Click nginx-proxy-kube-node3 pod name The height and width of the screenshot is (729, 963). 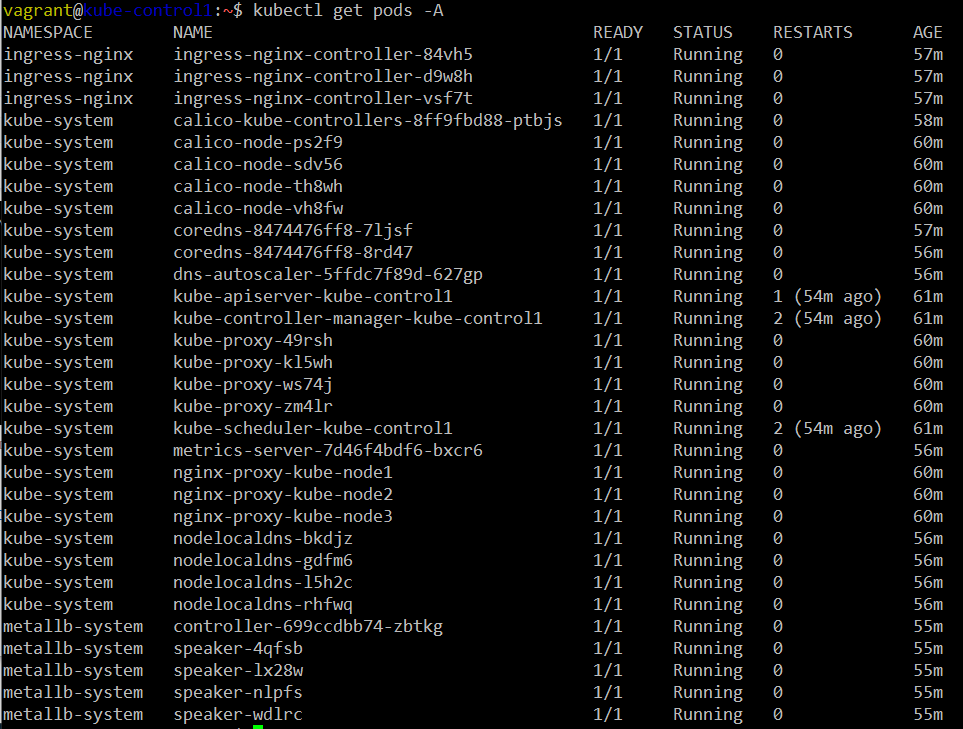[x=283, y=517]
